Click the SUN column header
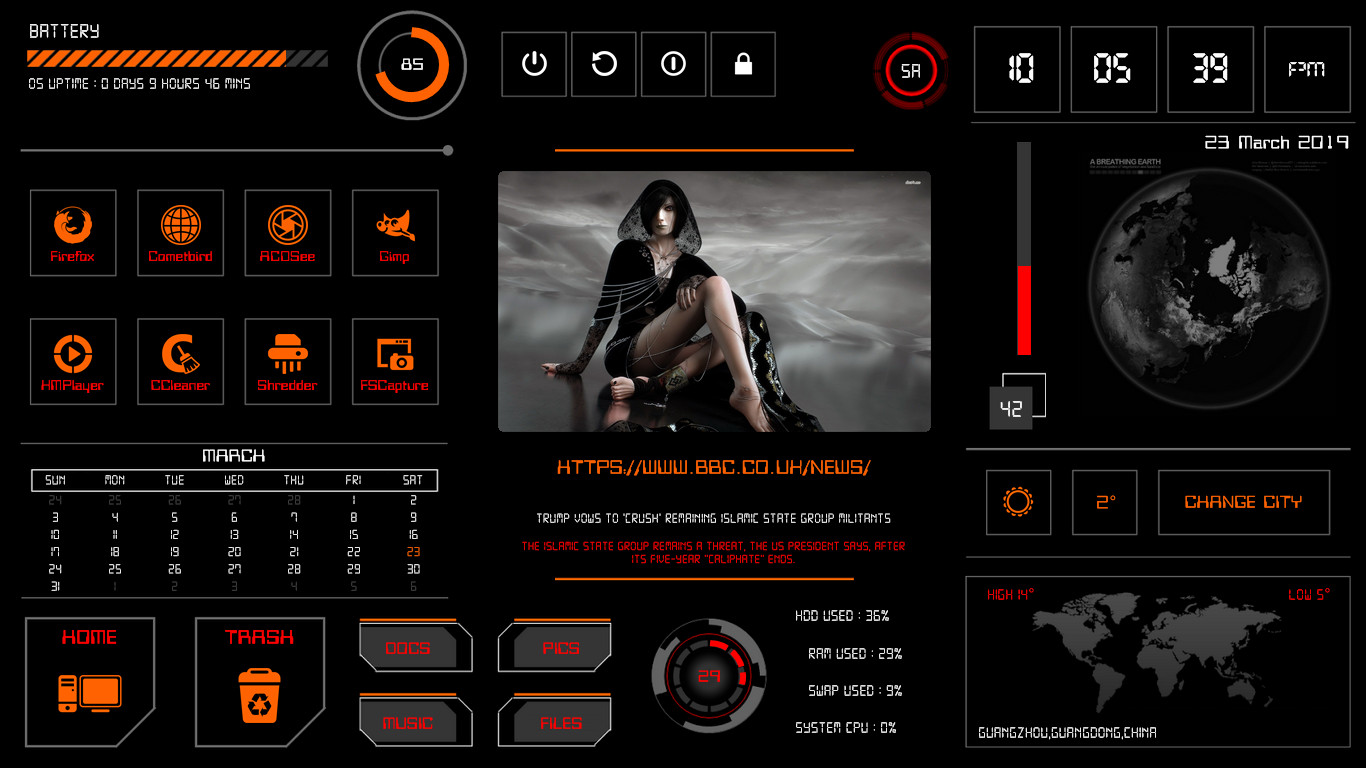The width and height of the screenshot is (1366, 768). [x=55, y=480]
